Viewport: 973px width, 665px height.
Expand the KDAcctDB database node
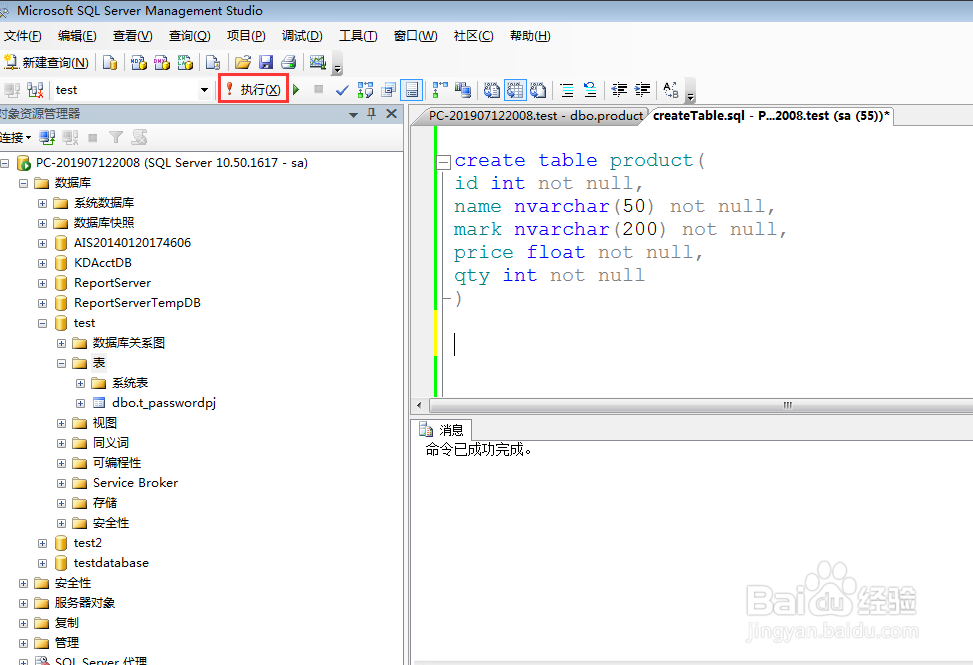(42, 263)
